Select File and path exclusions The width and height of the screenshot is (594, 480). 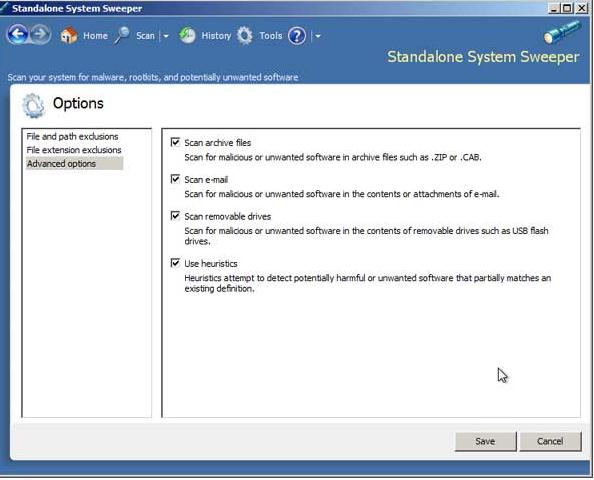[x=72, y=136]
